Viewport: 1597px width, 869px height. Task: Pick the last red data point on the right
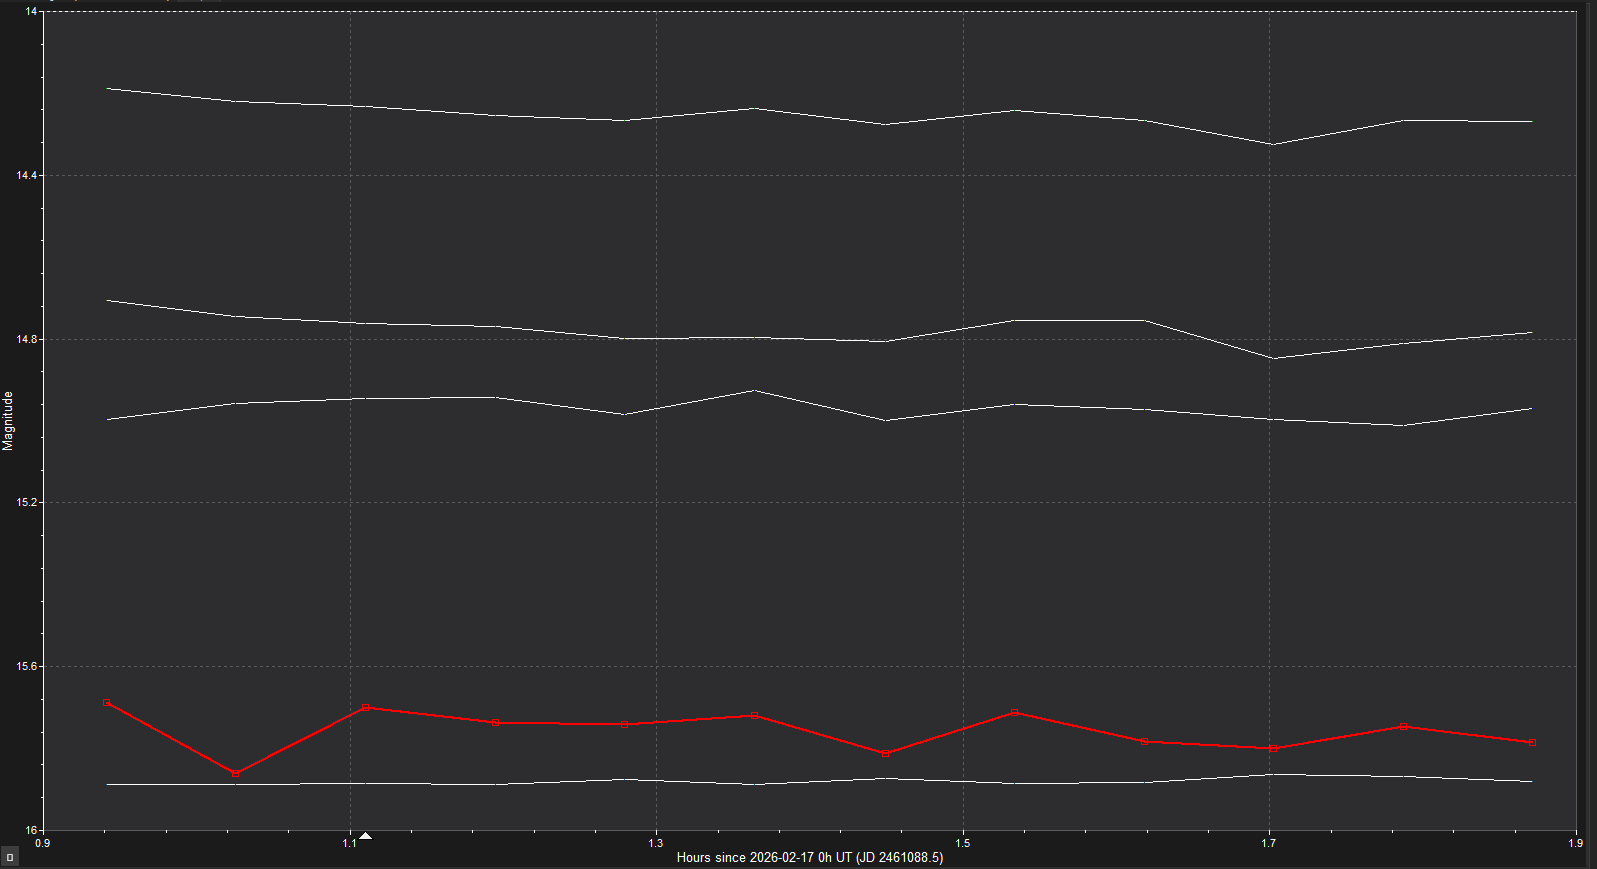(x=1532, y=743)
